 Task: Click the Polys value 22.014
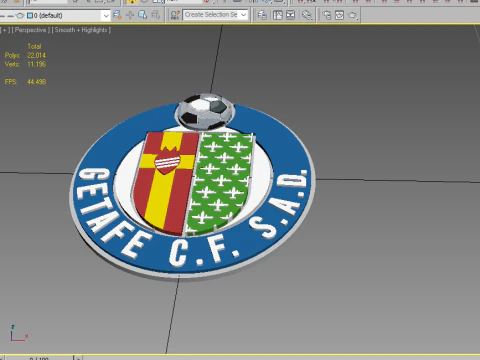point(36,55)
